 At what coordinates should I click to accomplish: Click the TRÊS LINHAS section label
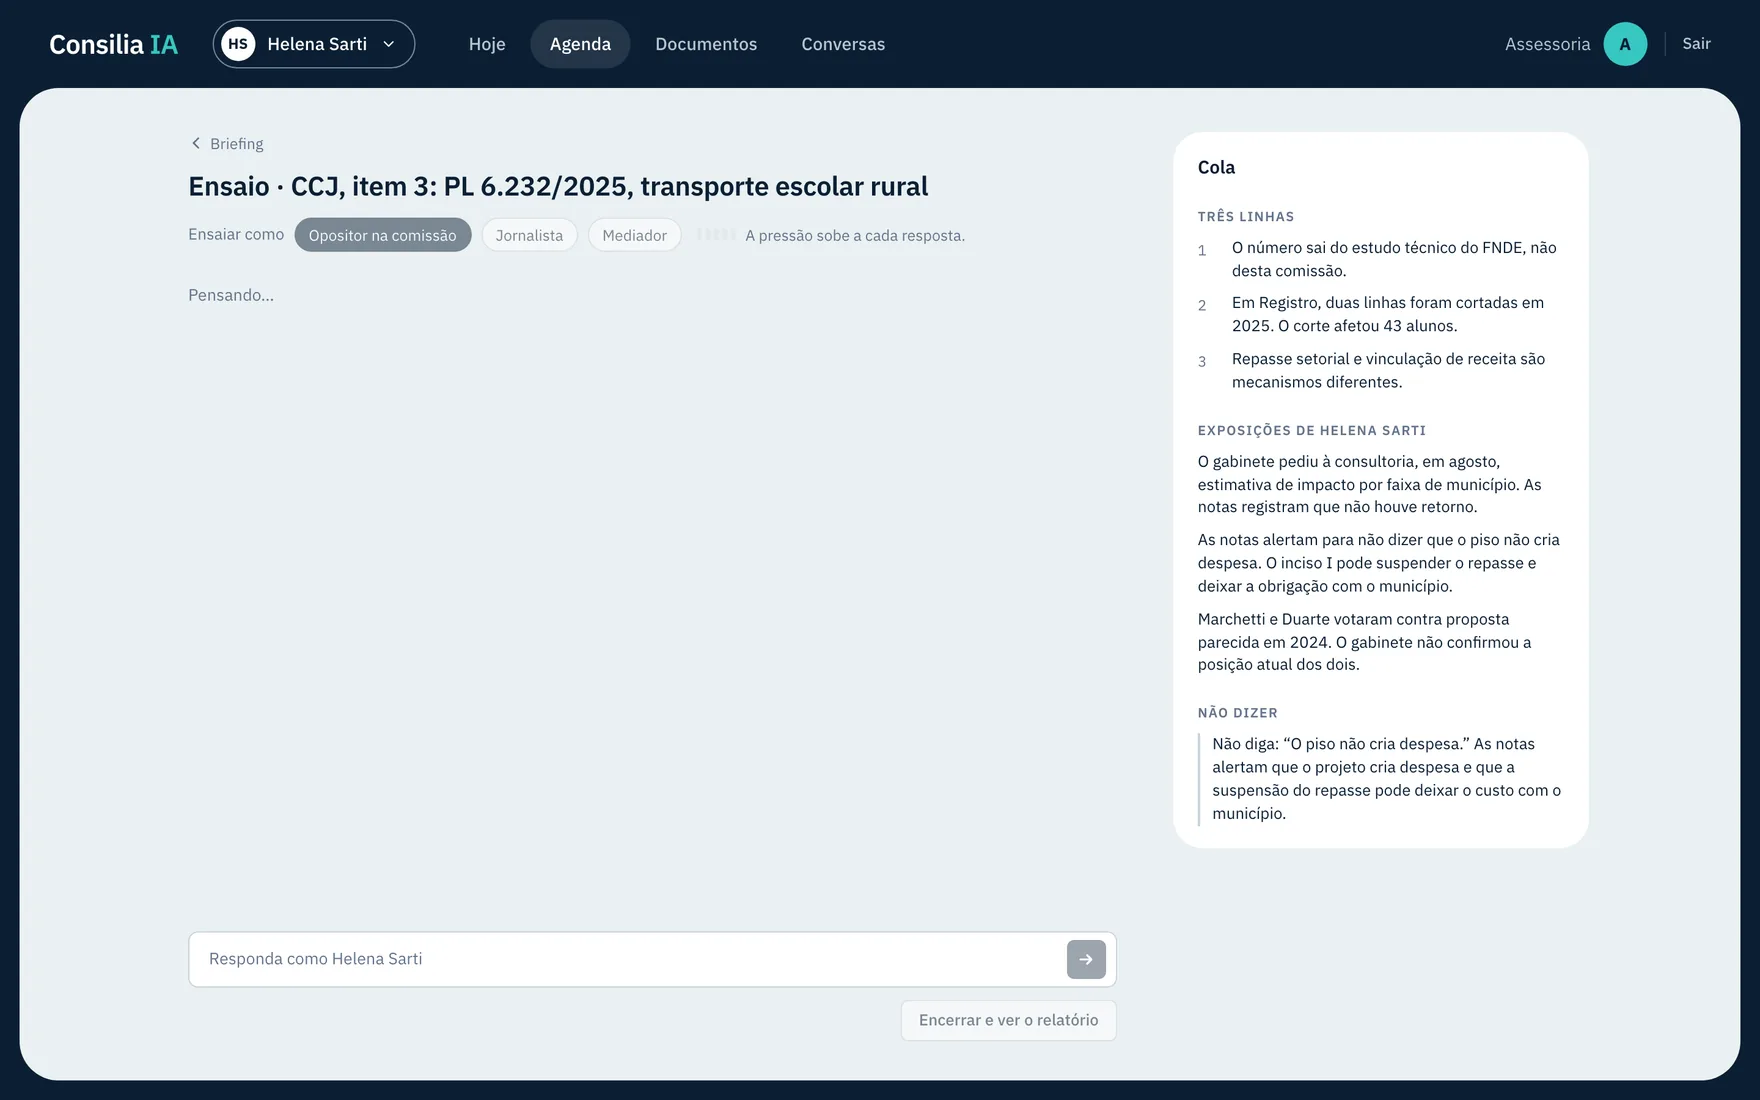[x=1246, y=217]
